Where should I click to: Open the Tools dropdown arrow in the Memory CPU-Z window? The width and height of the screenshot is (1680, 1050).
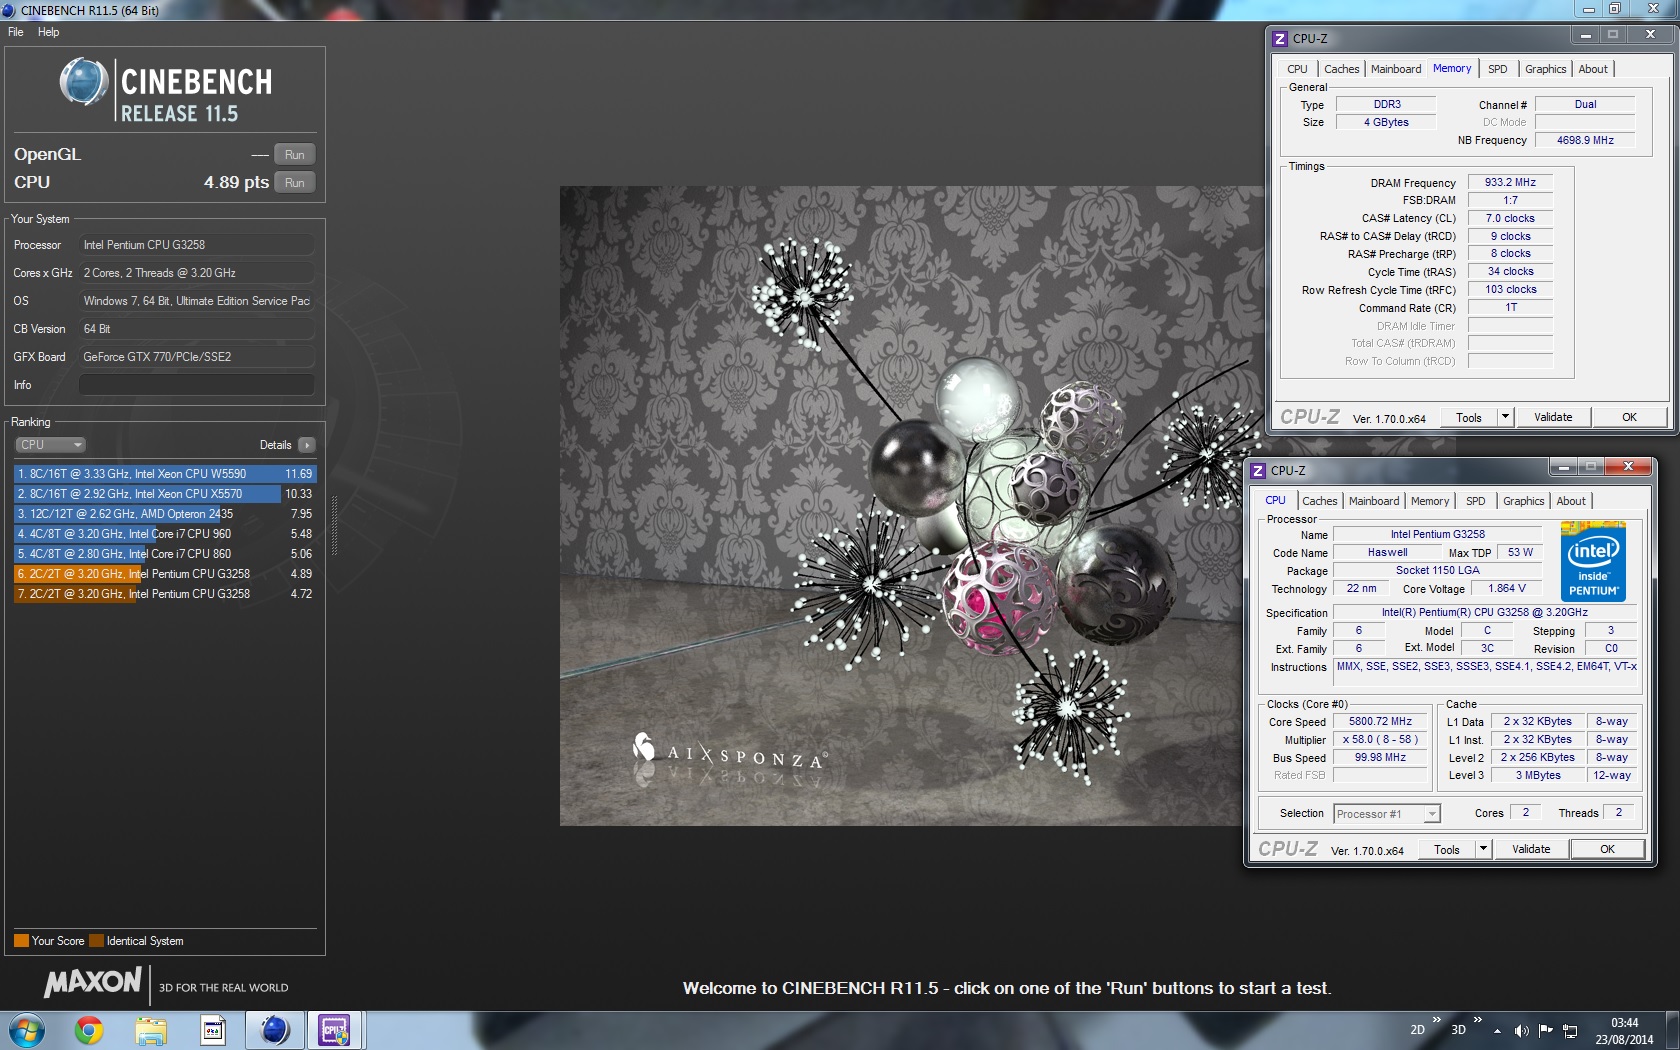click(x=1505, y=418)
